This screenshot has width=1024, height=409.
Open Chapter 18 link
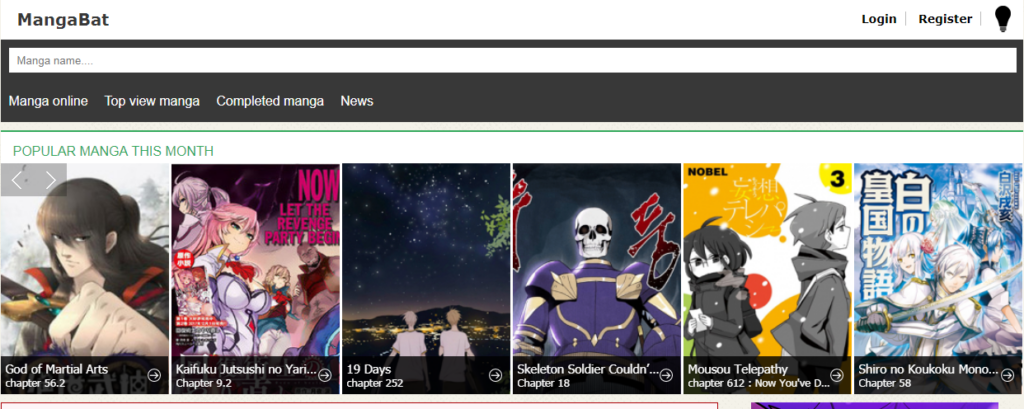(x=543, y=384)
